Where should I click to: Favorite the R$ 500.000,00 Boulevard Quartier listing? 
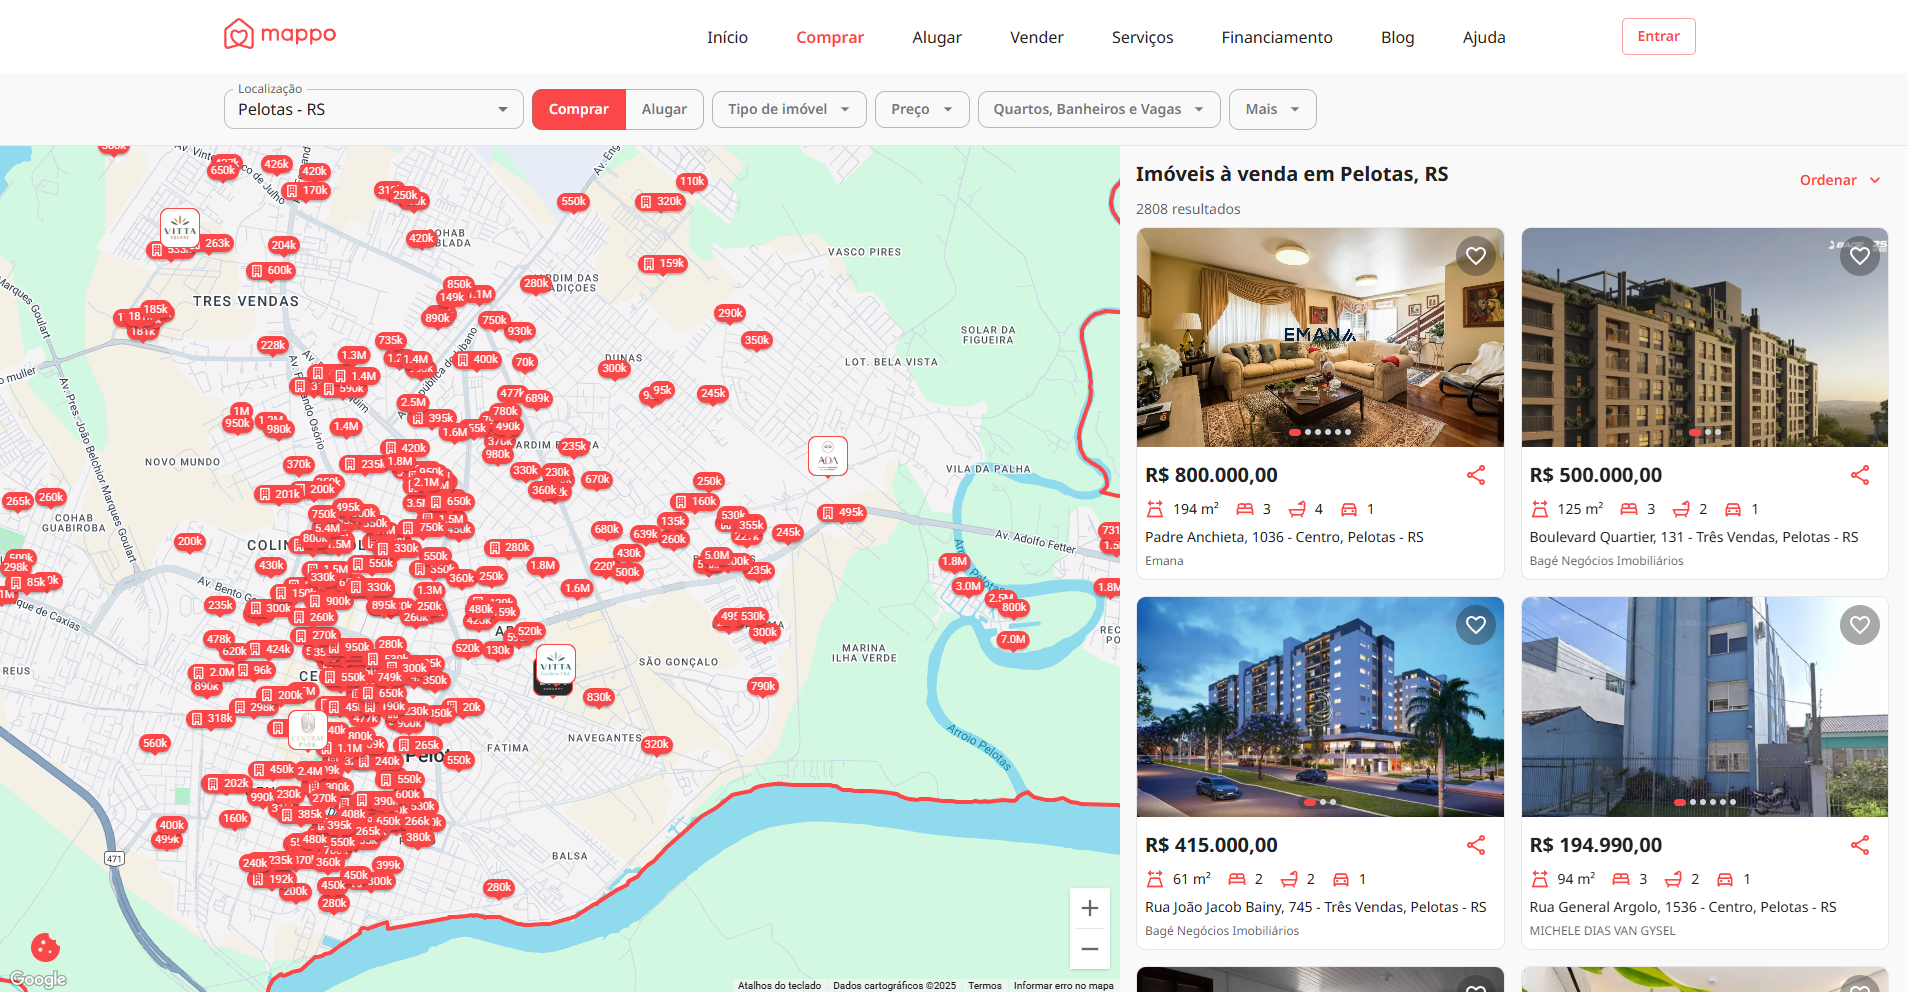point(1859,256)
